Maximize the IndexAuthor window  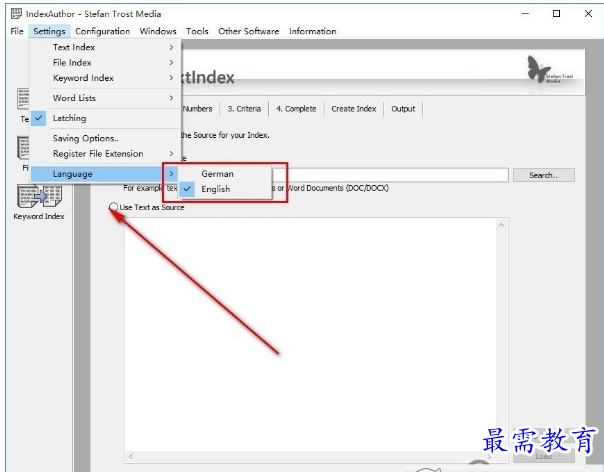tap(556, 13)
